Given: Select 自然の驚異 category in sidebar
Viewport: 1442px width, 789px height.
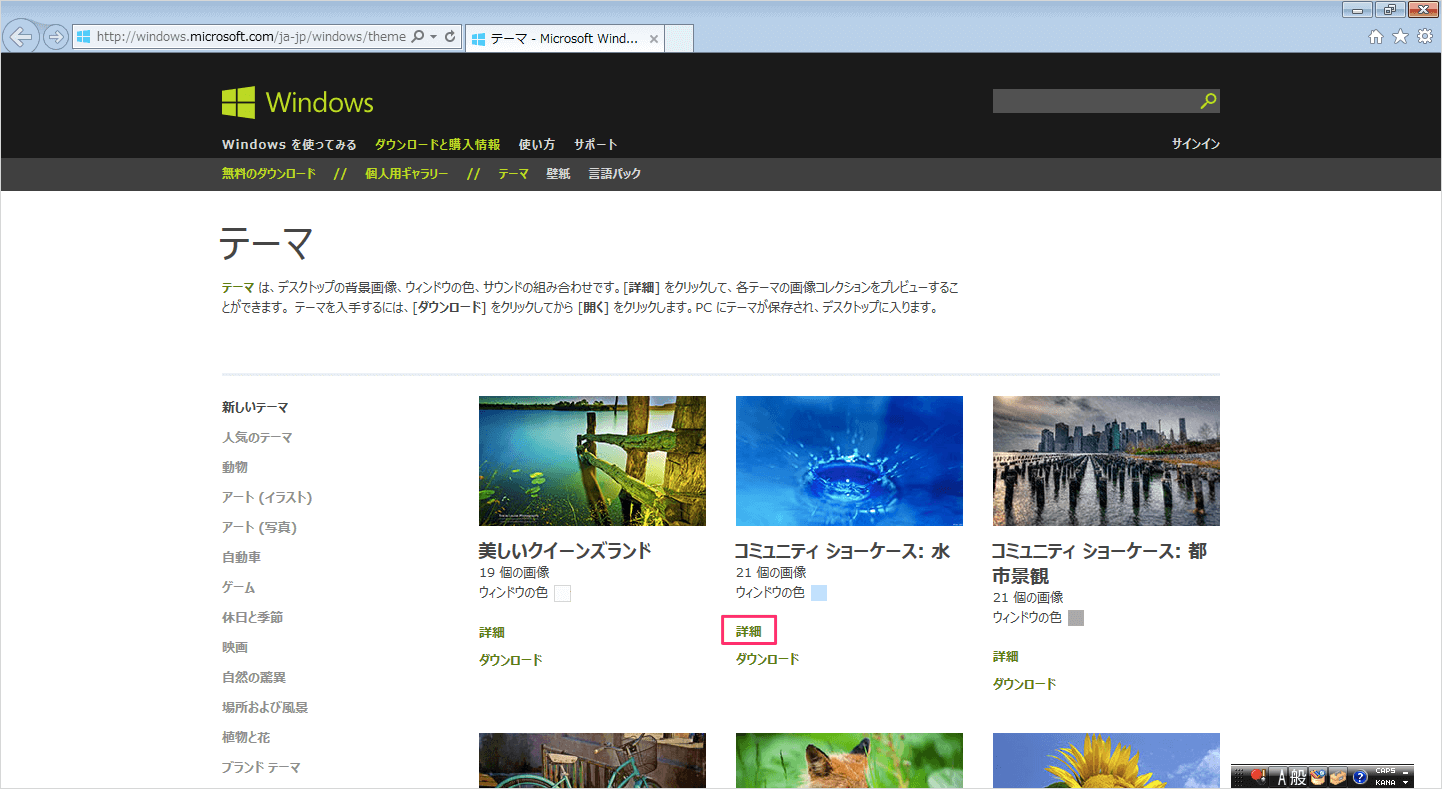Looking at the screenshot, I should [254, 678].
